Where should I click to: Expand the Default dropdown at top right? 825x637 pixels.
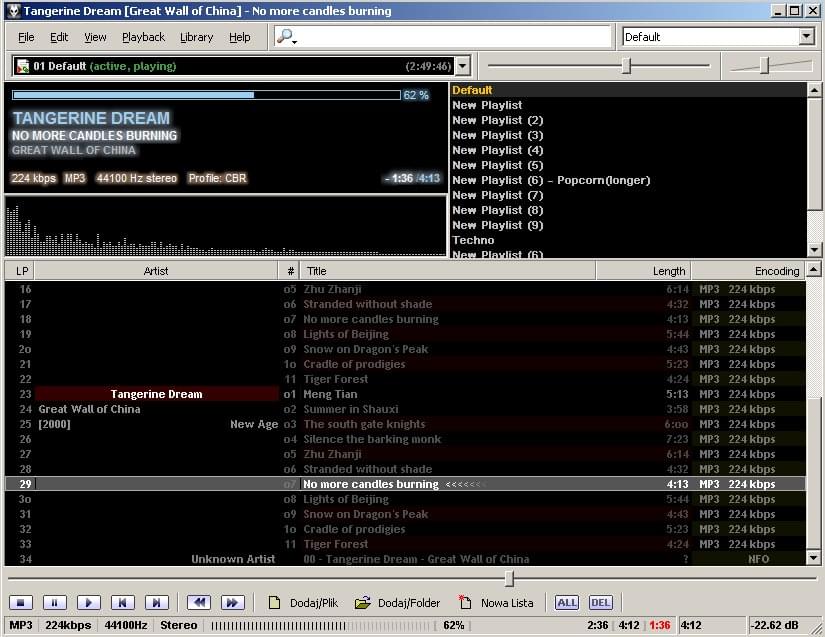pyautogui.click(x=806, y=37)
